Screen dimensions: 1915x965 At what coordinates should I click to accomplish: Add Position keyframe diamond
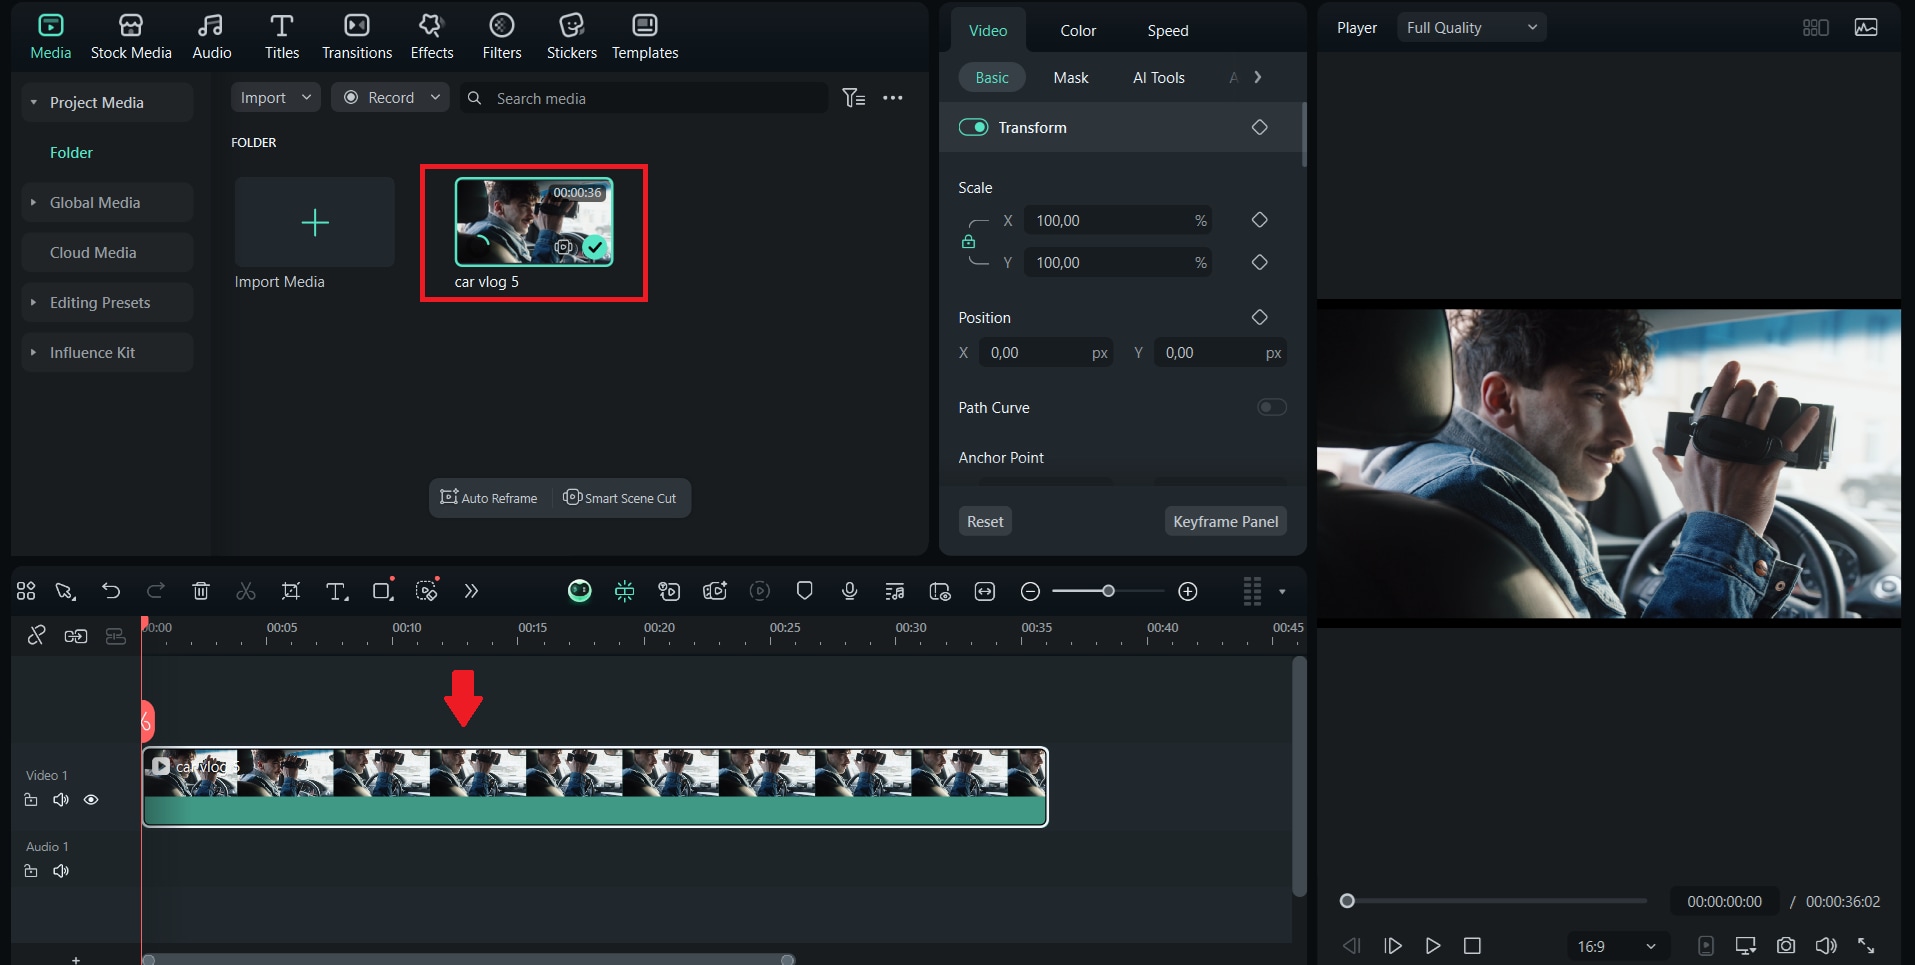(x=1260, y=317)
